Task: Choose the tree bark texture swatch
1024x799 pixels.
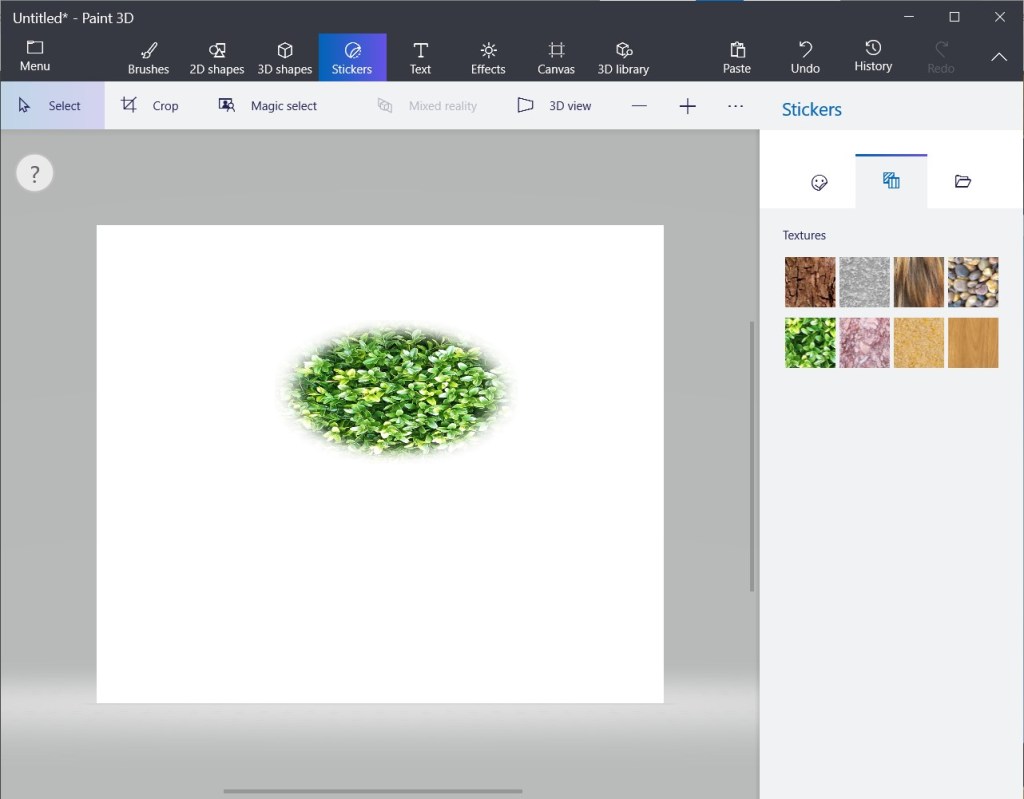Action: click(x=810, y=282)
